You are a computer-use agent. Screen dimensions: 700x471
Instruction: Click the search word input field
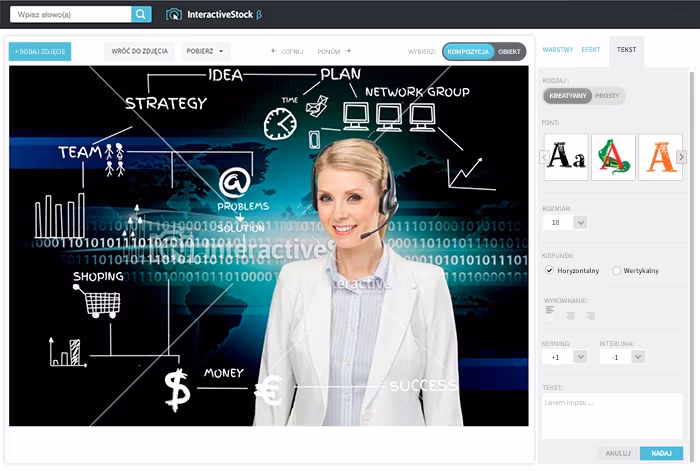(71, 14)
